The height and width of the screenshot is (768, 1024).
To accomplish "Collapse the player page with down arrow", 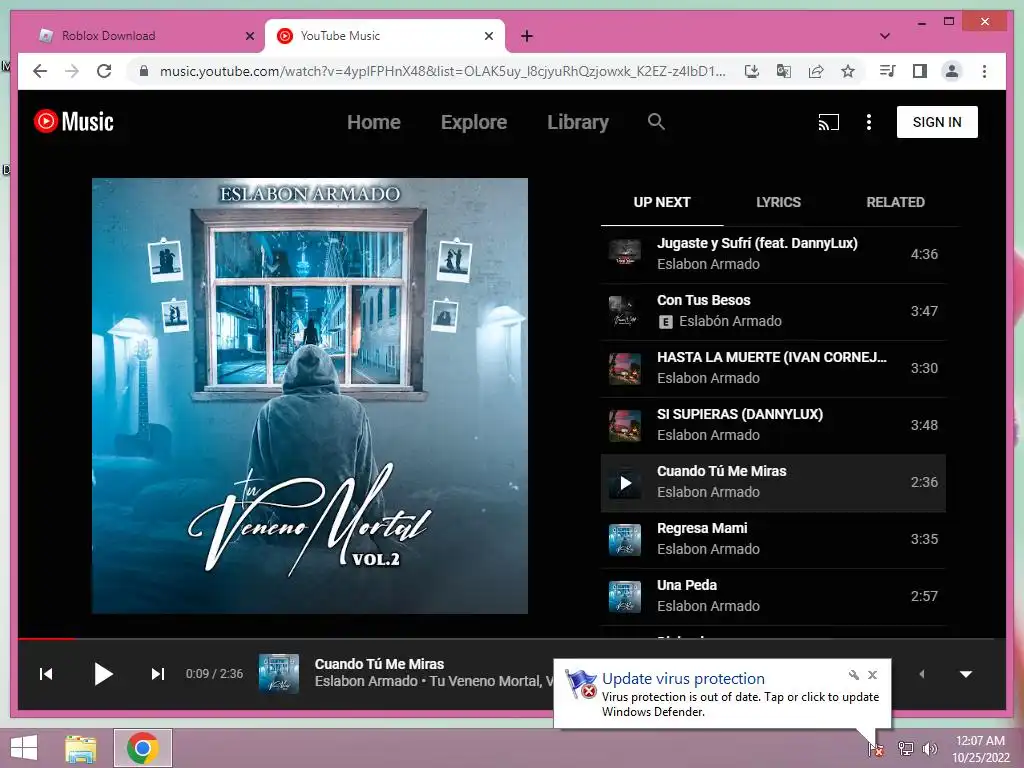I will click(966, 674).
